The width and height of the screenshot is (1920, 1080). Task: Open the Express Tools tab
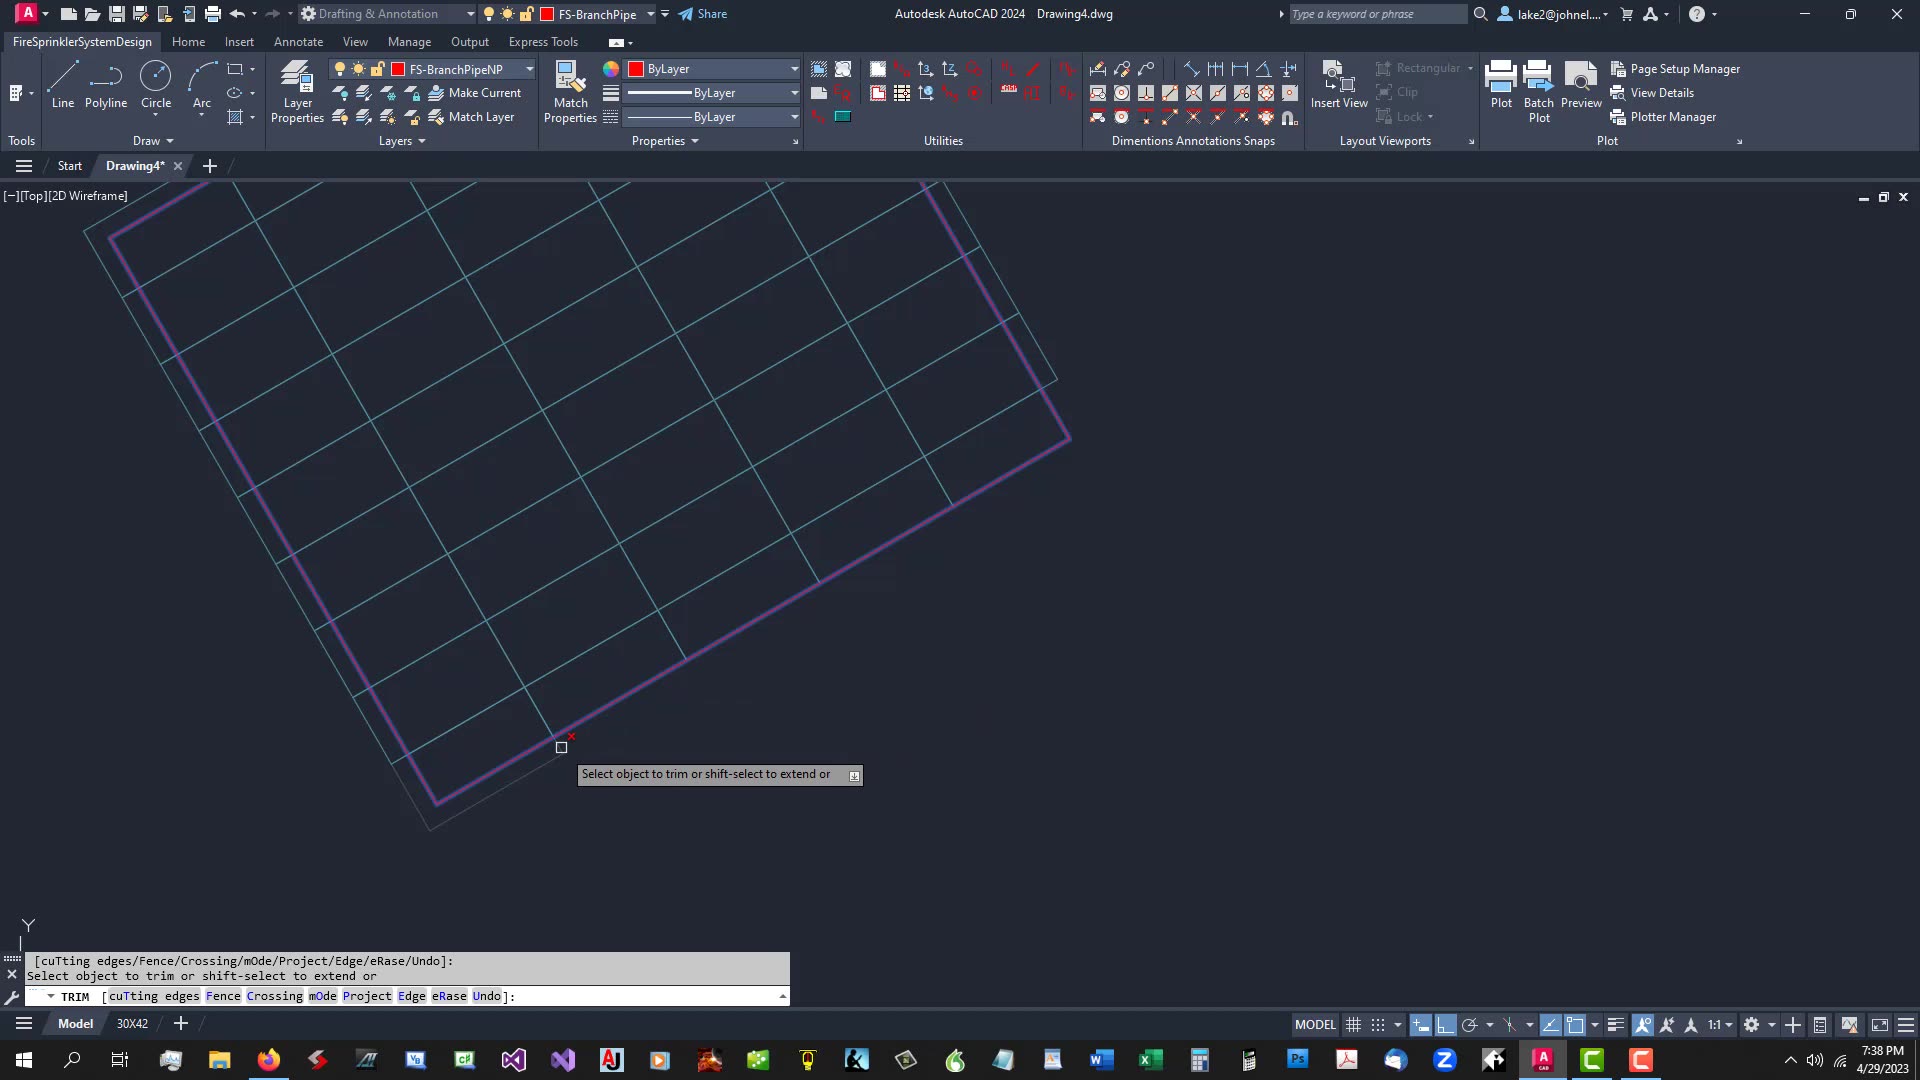543,41
